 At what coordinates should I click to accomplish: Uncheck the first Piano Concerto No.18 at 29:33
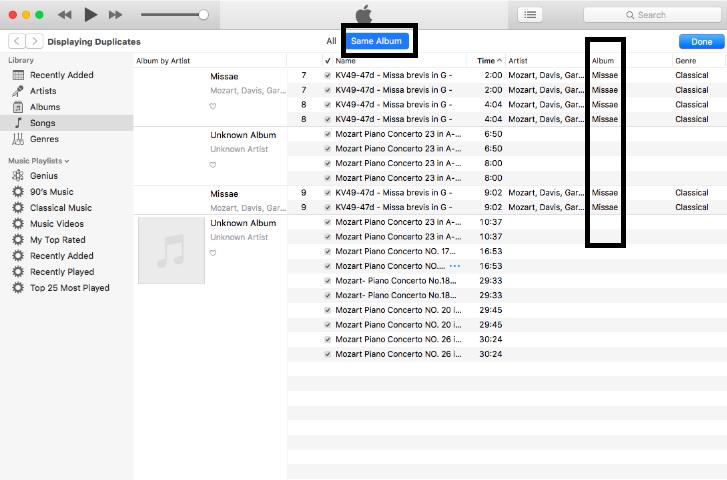click(x=328, y=281)
